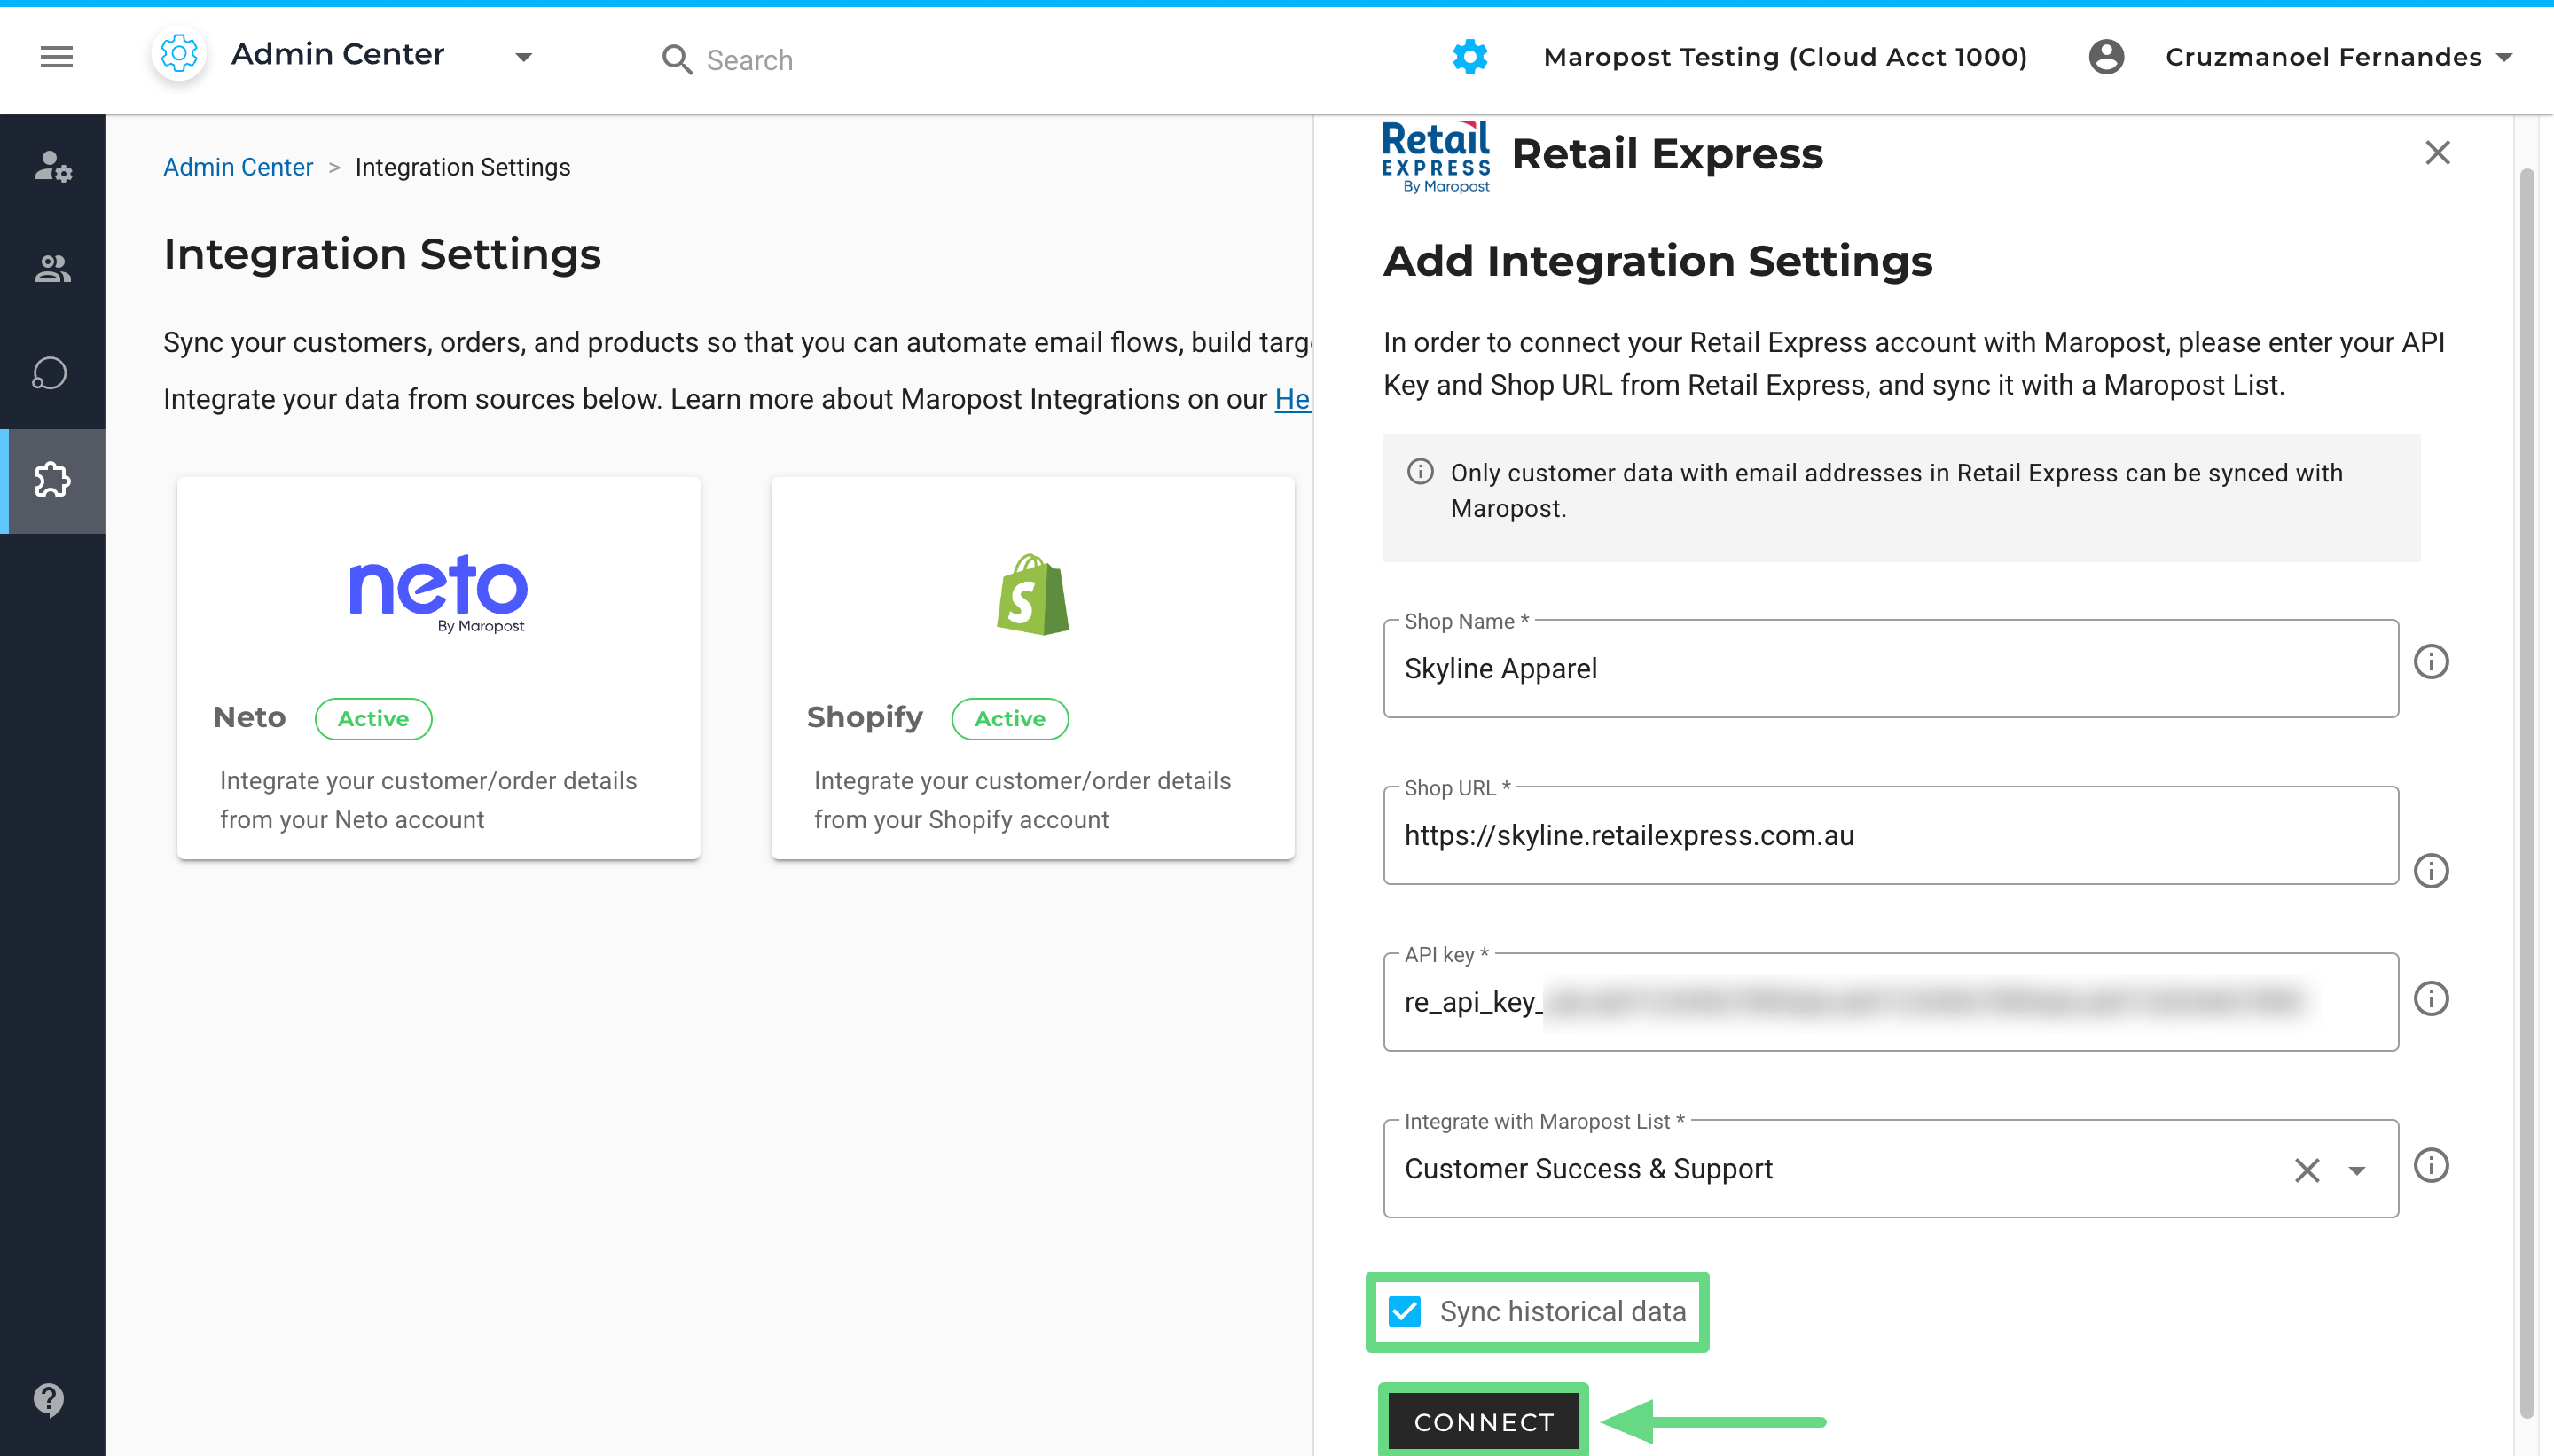Open the Integrate with Maropost List combo box
The width and height of the screenshot is (2554, 1456).
click(1890, 1168)
